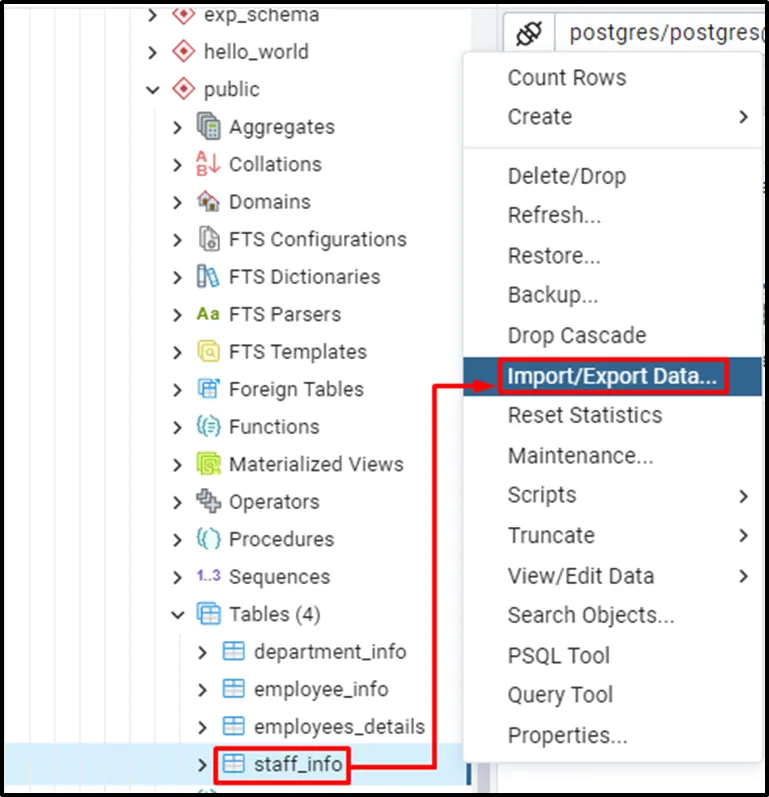769x797 pixels.
Task: Select Count Rows menu entry
Action: click(x=567, y=78)
